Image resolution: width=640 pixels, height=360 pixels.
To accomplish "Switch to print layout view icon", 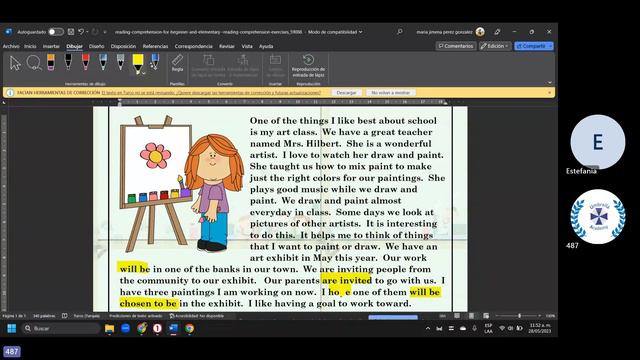I will (471, 316).
